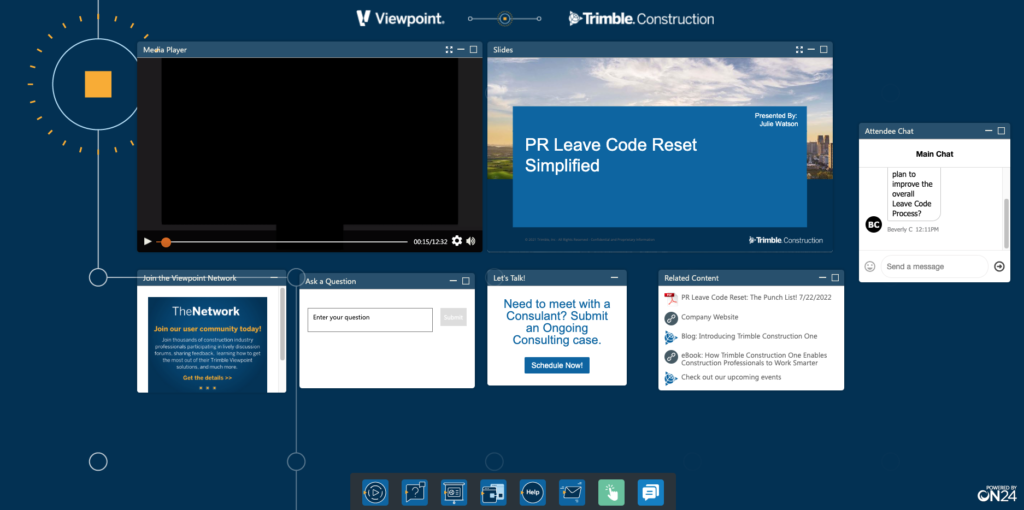Viewport: 1024px width, 510px height.
Task: Maximize the Slides window
Action: 824,50
